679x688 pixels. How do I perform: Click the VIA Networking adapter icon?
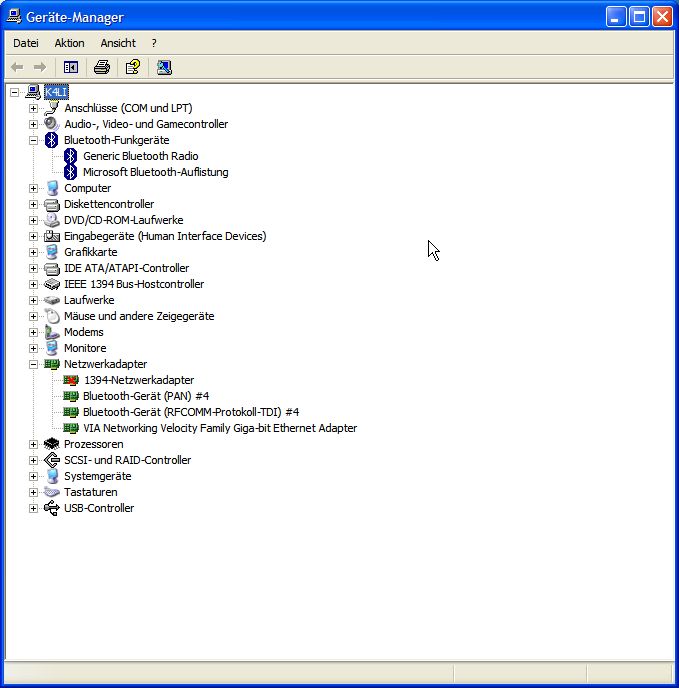coord(71,428)
